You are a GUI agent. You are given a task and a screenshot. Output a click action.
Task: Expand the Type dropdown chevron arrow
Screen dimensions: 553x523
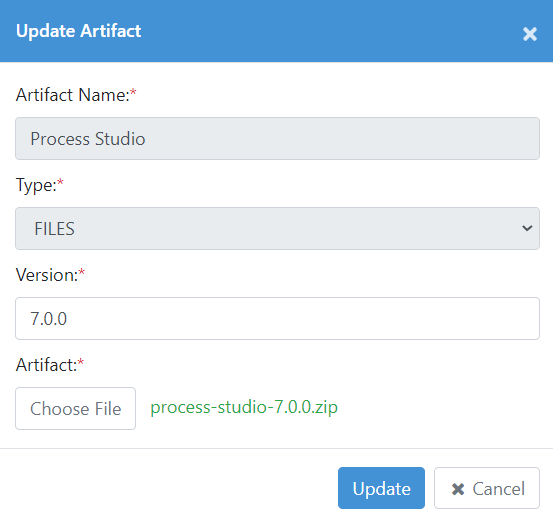click(527, 228)
